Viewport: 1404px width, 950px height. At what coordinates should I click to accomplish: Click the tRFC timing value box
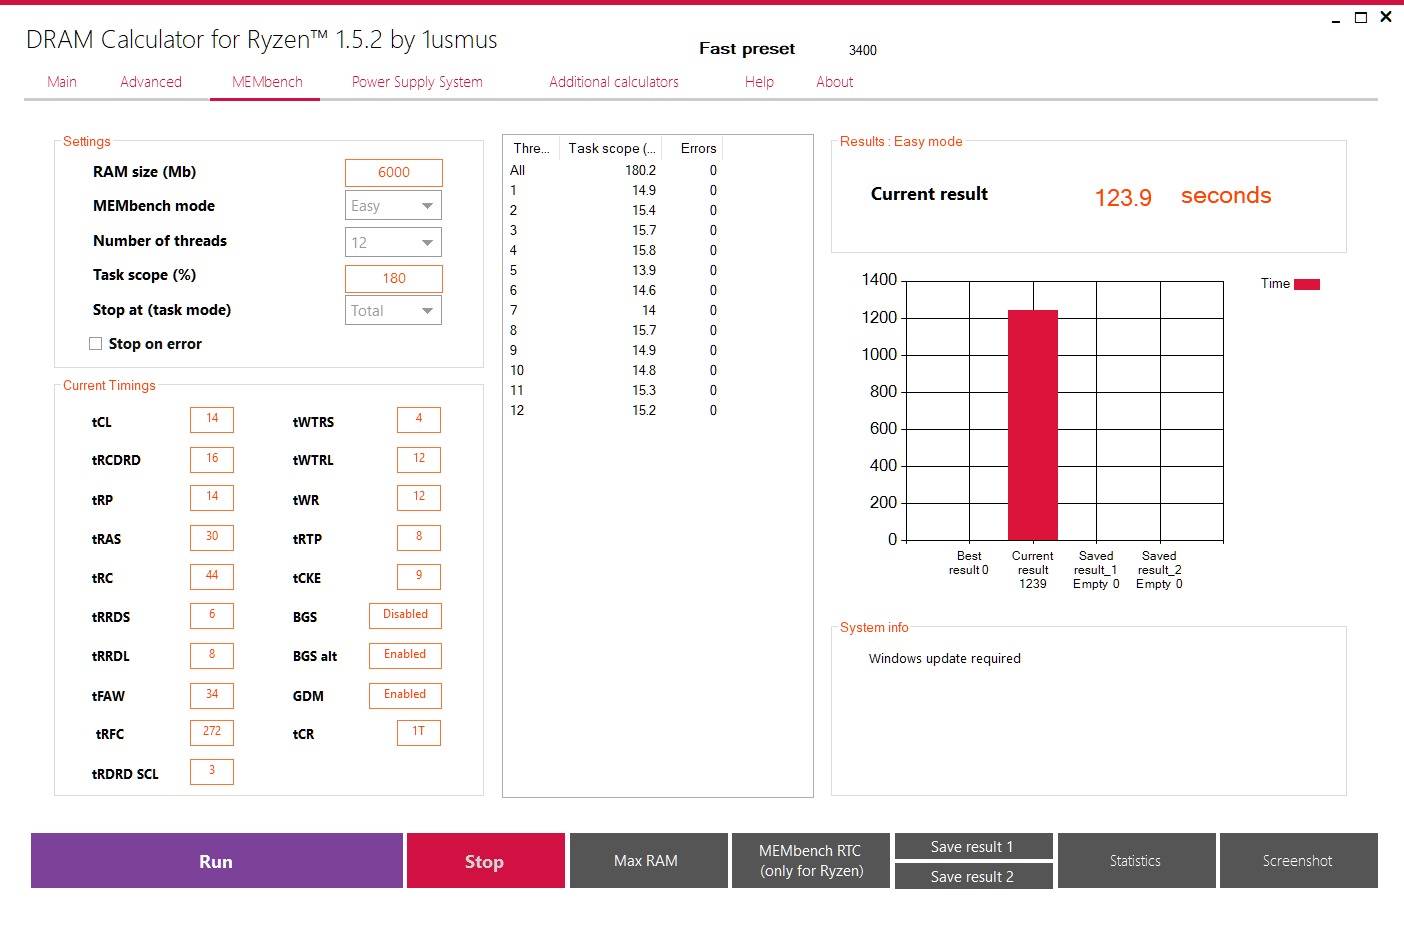(212, 733)
